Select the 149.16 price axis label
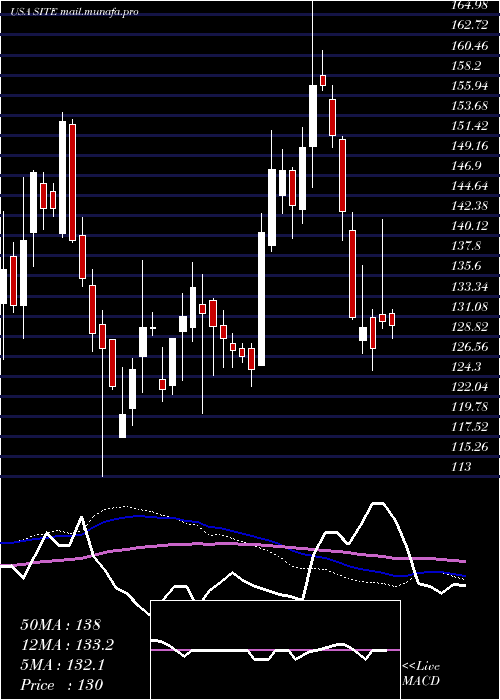The width and height of the screenshot is (500, 700). point(471,146)
